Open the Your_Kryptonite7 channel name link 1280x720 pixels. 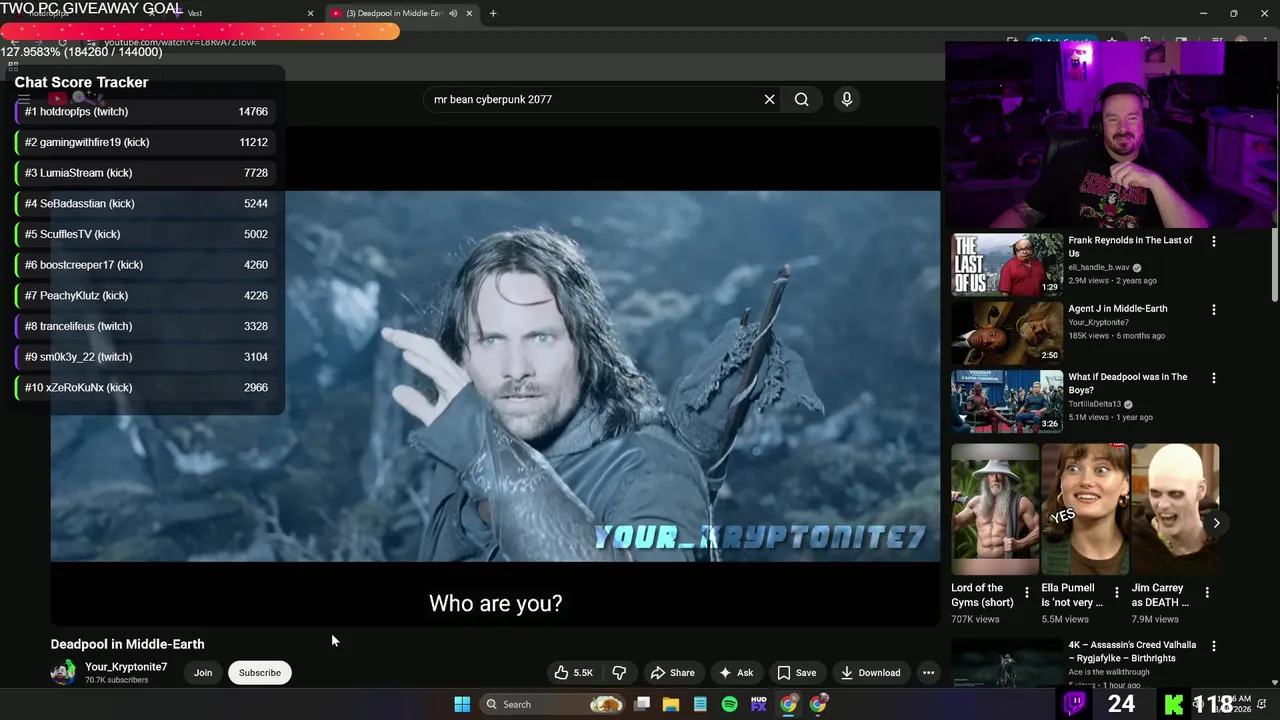(126, 667)
